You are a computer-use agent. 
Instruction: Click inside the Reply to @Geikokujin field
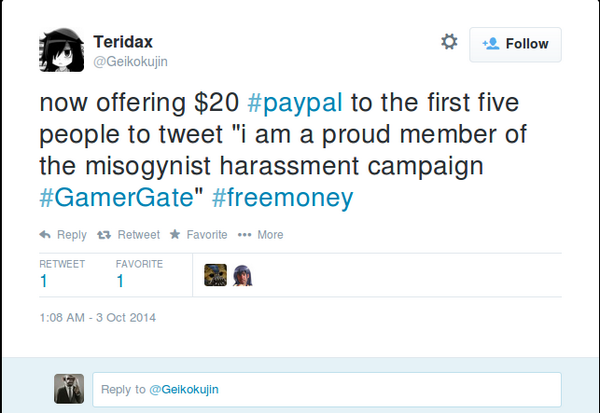tap(326, 388)
